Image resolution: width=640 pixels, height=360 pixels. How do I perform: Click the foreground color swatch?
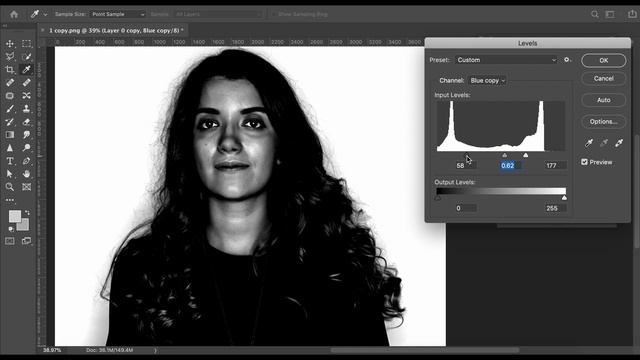15,216
